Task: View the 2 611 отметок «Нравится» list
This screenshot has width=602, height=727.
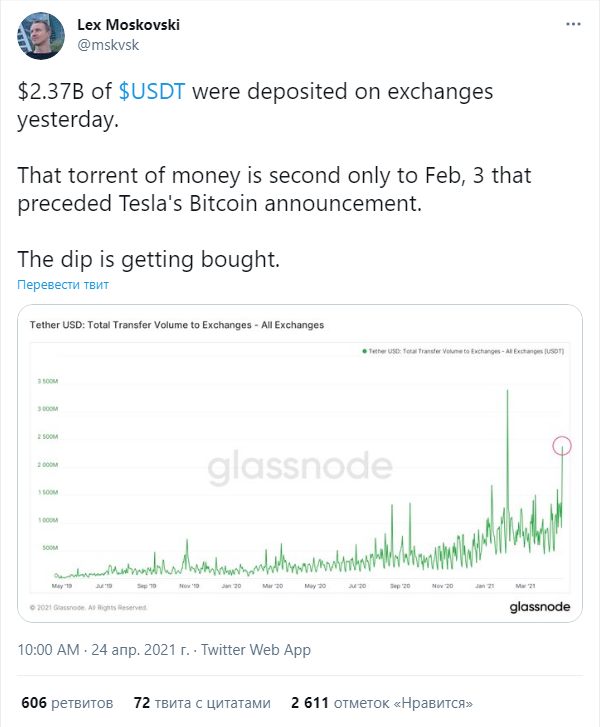Action: coord(382,702)
